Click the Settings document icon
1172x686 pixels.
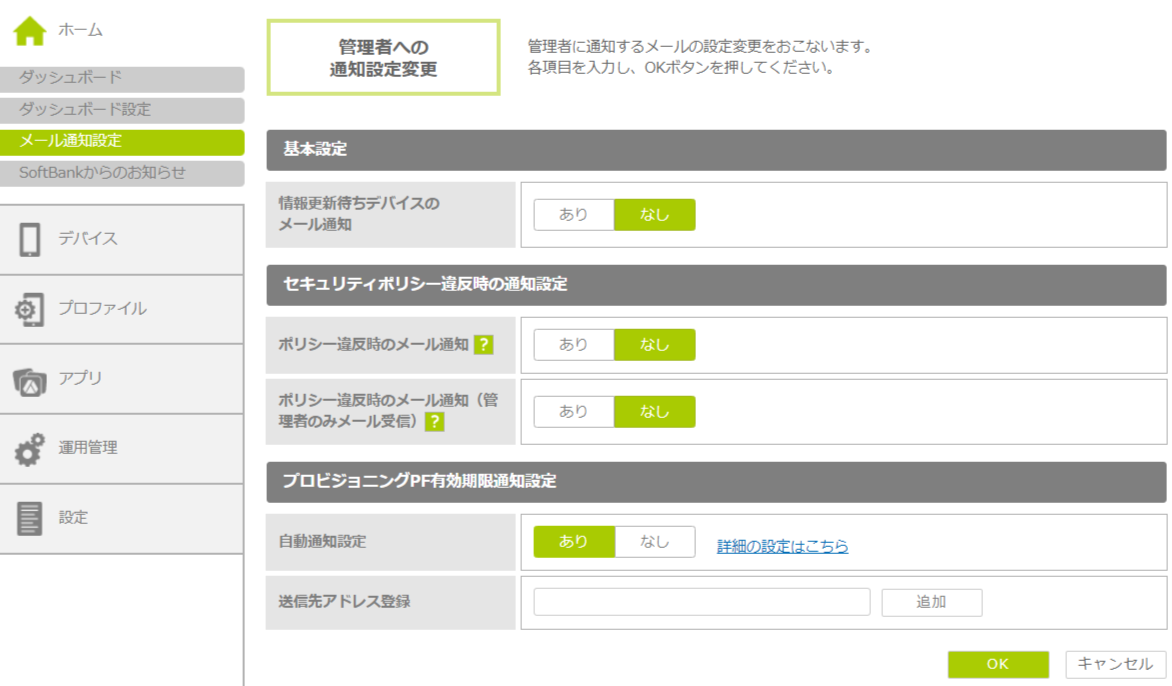point(30,518)
